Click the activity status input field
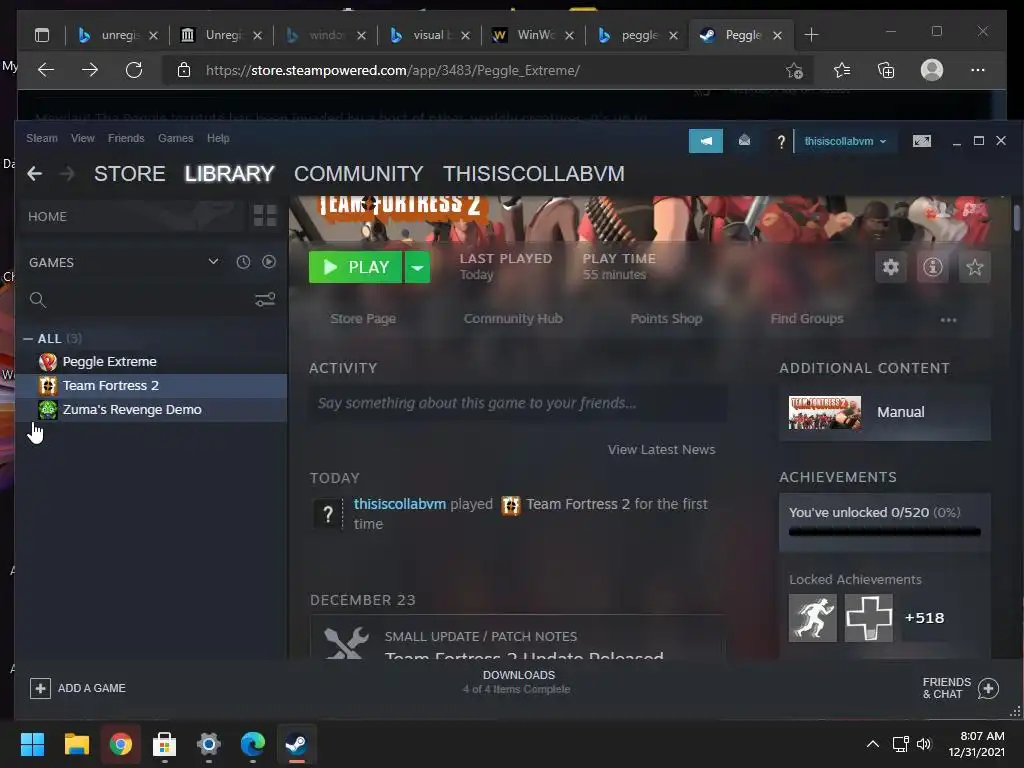Image resolution: width=1024 pixels, height=768 pixels. coord(517,404)
